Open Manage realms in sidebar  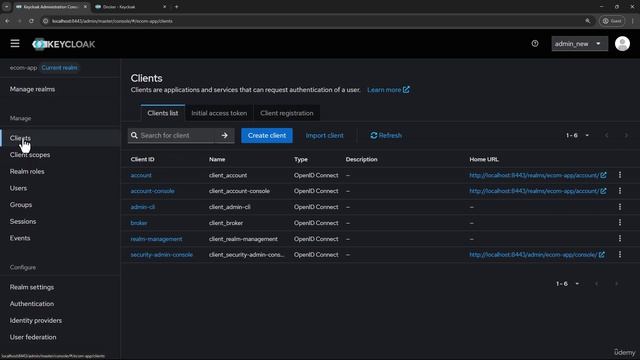click(x=32, y=89)
